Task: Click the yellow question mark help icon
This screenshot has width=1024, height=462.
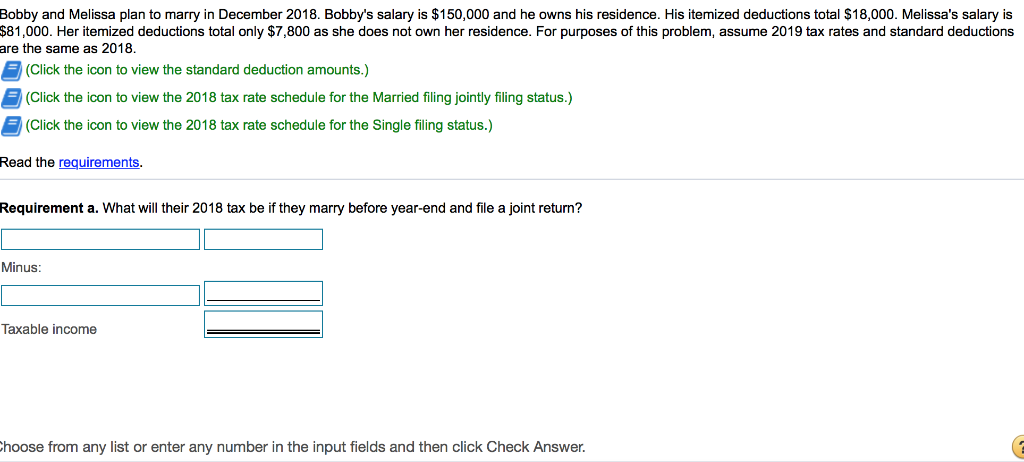Action: 1014,448
